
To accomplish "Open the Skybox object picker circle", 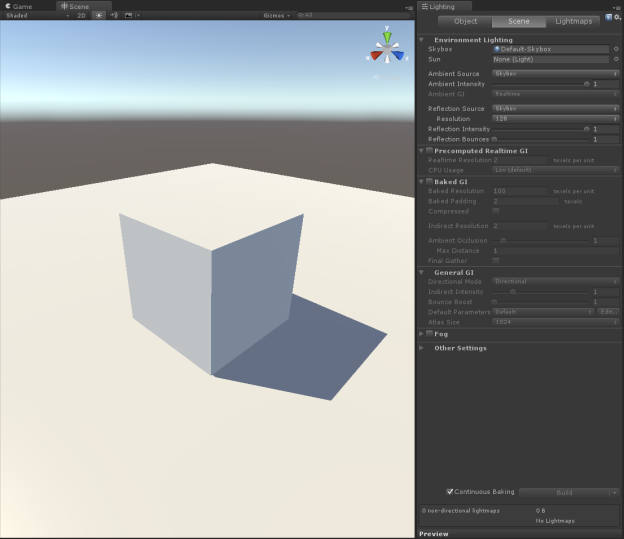I will pyautogui.click(x=616, y=48).
